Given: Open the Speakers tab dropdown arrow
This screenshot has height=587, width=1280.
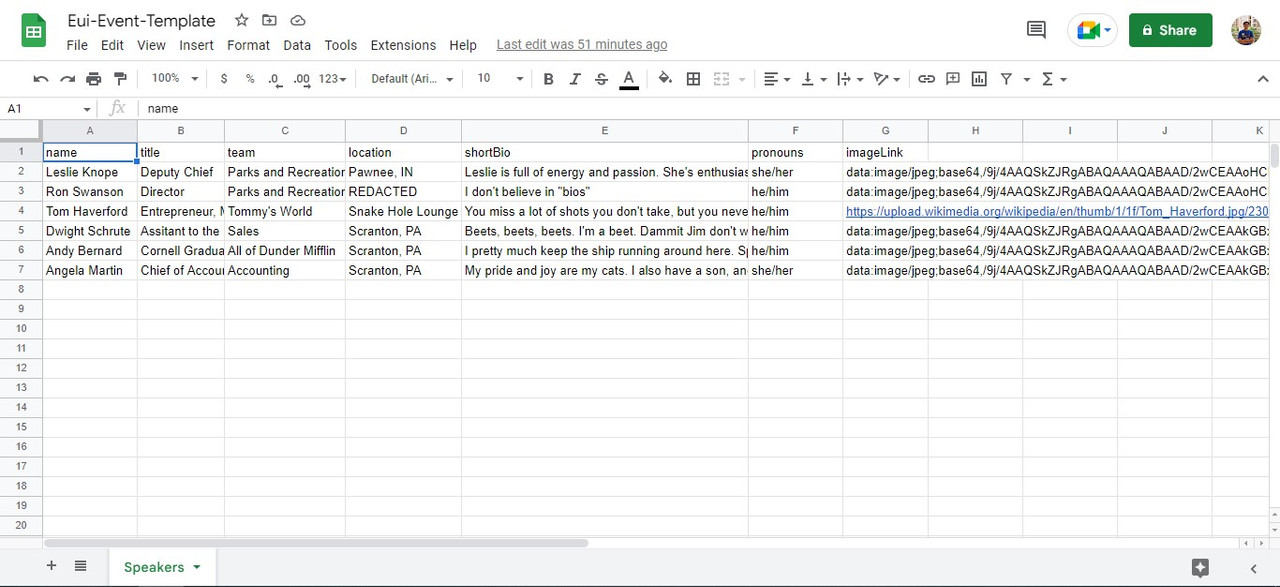Looking at the screenshot, I should (197, 567).
